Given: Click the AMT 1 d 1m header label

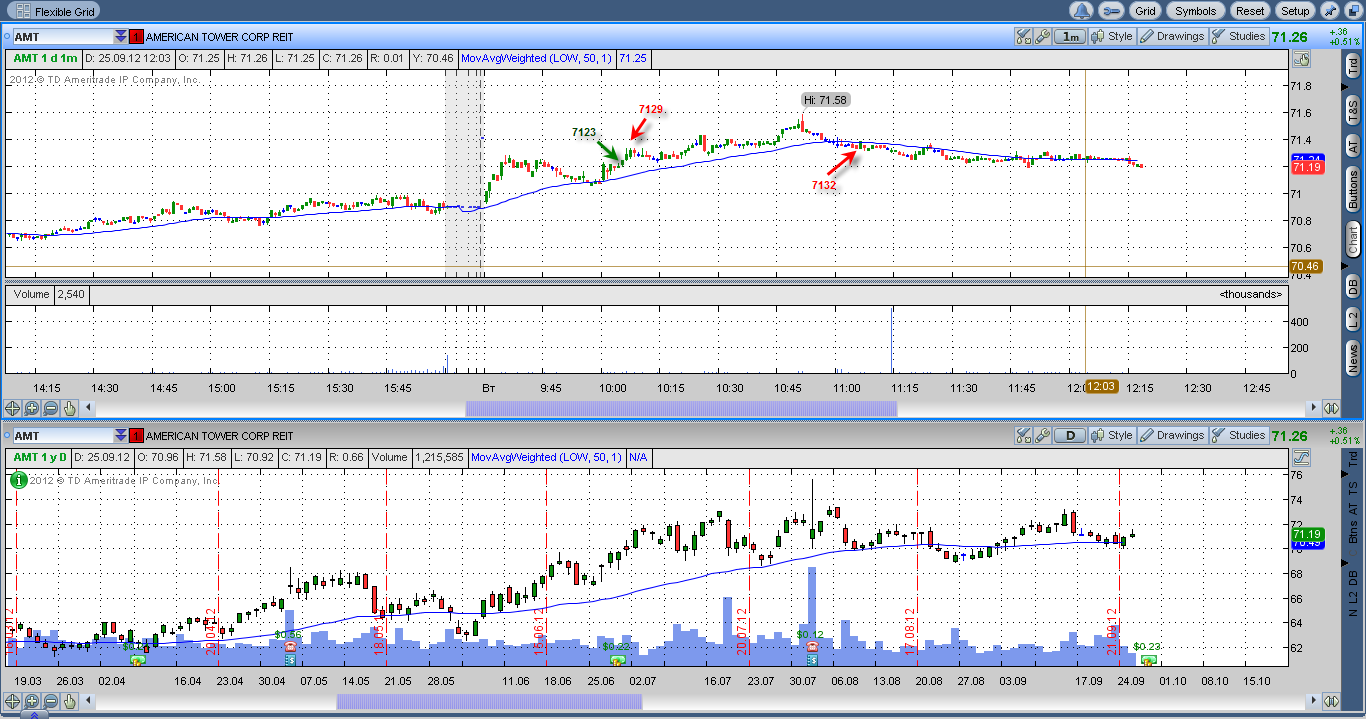Looking at the screenshot, I should pos(45,59).
